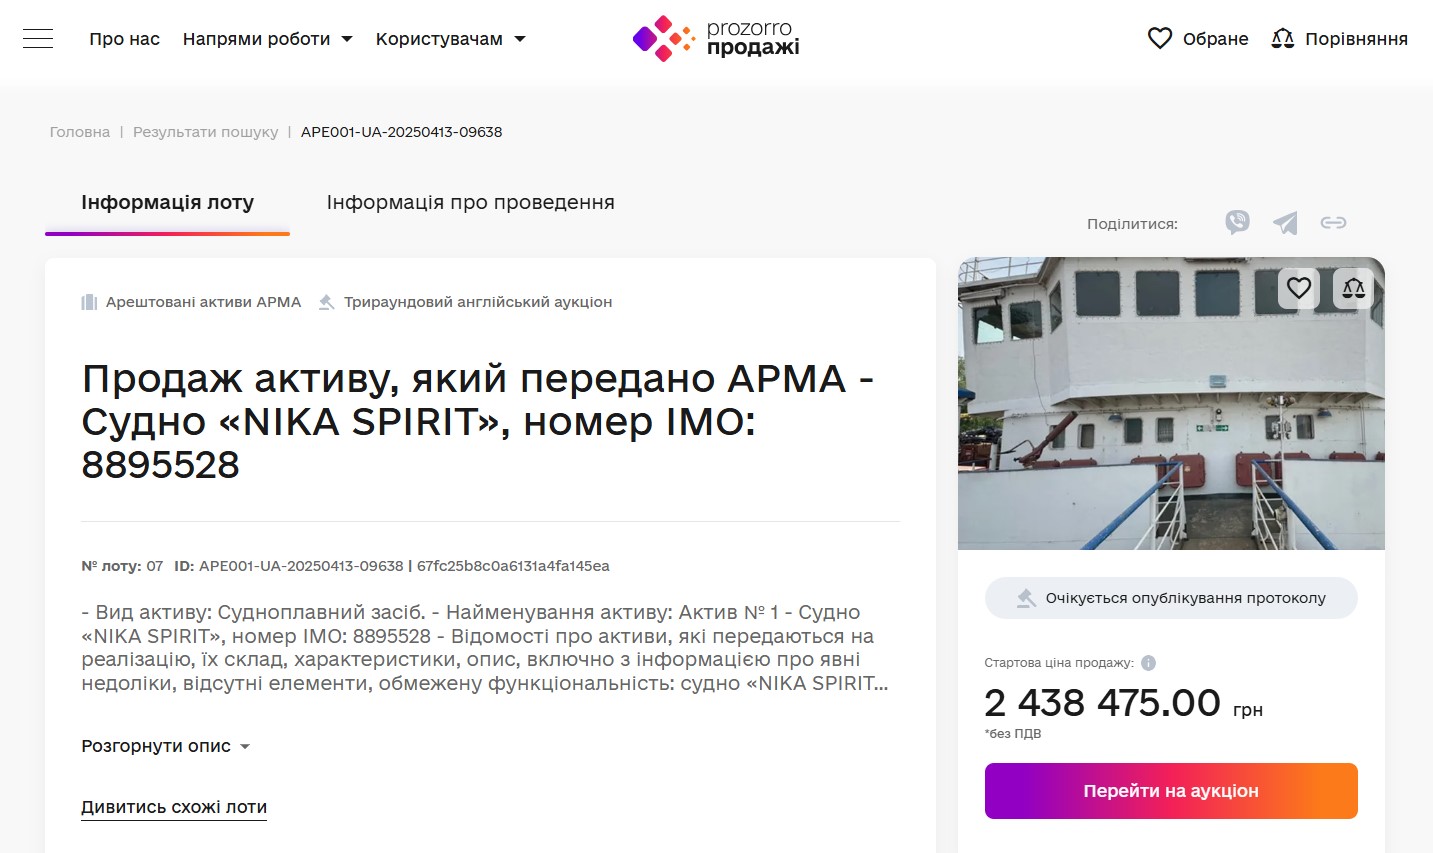This screenshot has height=853, width=1433.
Task: Copy lot link using chain icon
Action: click(x=1333, y=222)
